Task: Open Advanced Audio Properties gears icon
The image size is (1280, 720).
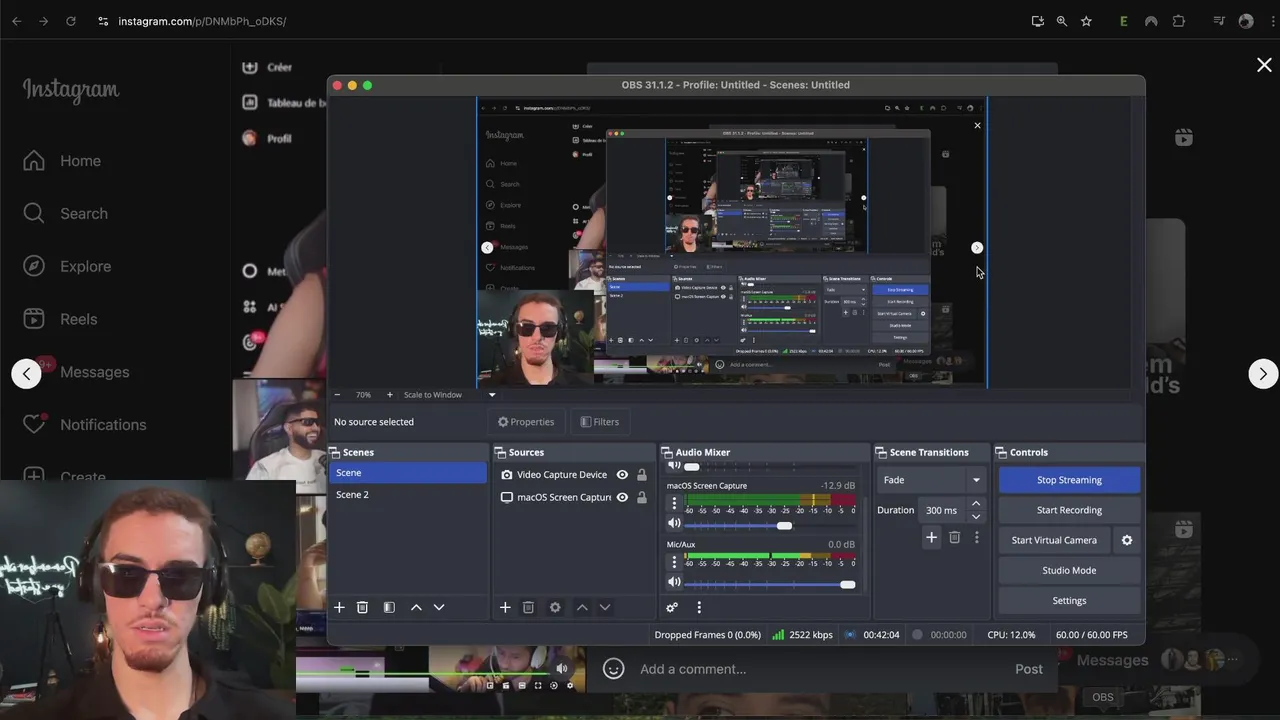Action: pyautogui.click(x=672, y=607)
